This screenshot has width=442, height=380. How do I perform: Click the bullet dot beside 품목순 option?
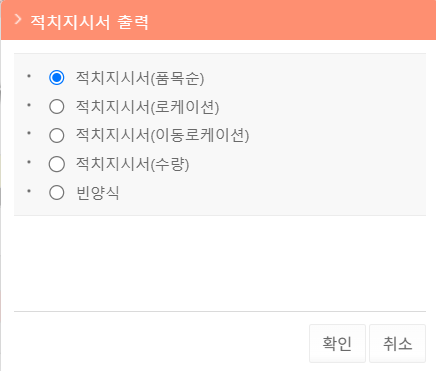[x=29, y=76]
